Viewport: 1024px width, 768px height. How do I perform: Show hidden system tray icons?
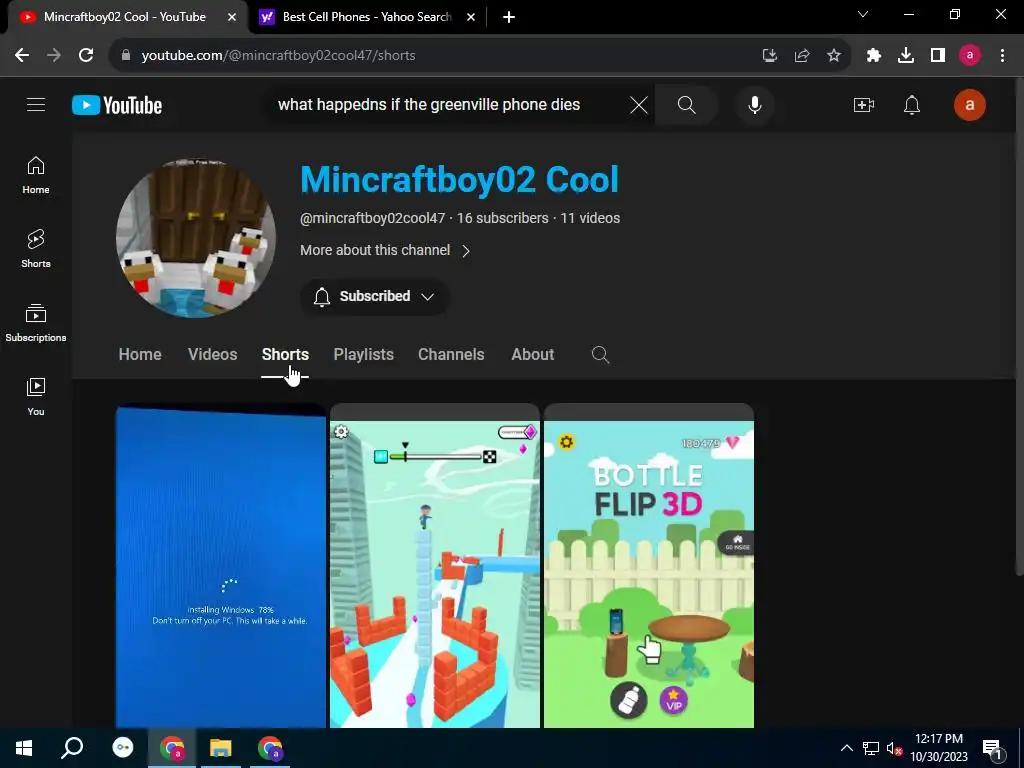click(x=846, y=748)
